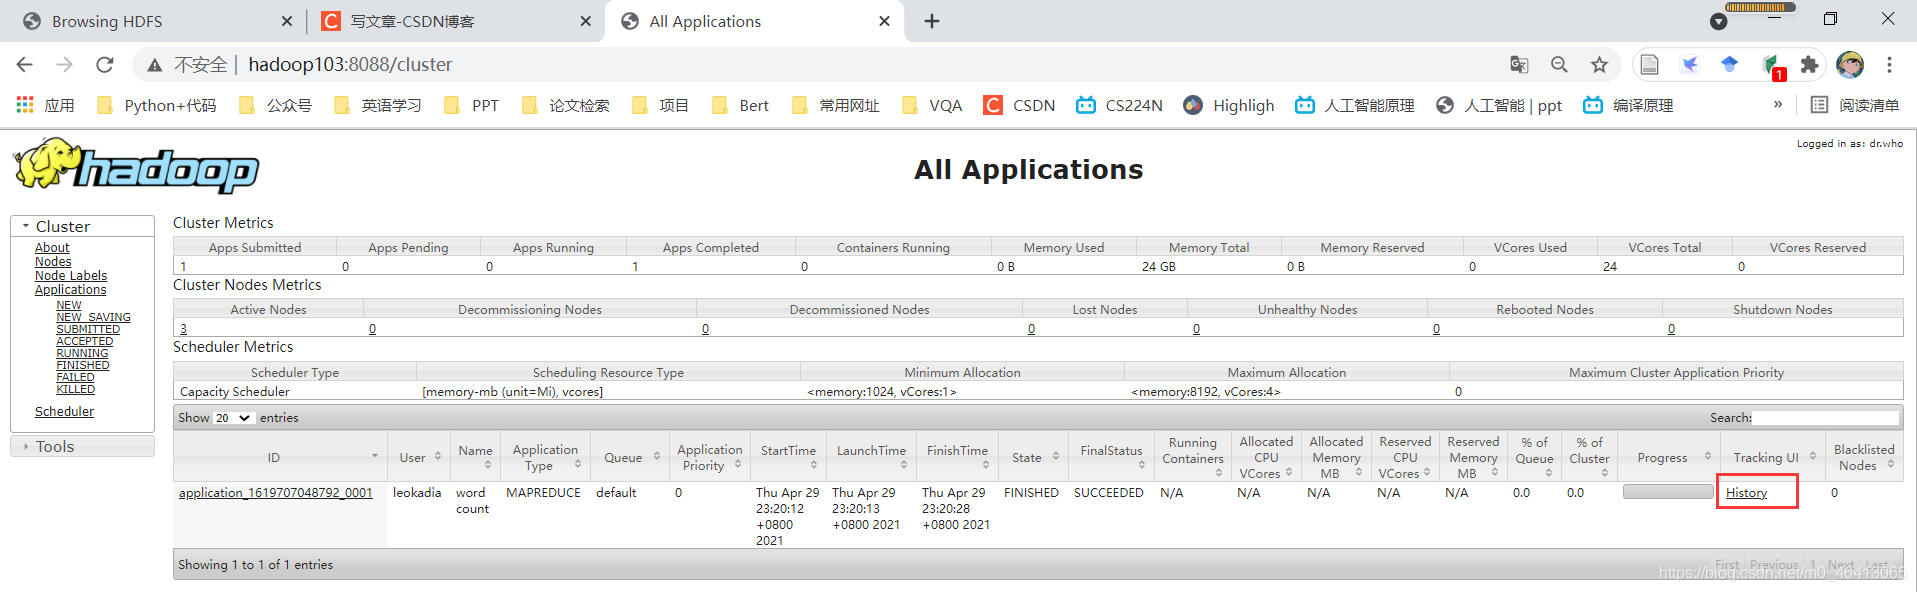Open the Chrome three-dot menu

1889,65
